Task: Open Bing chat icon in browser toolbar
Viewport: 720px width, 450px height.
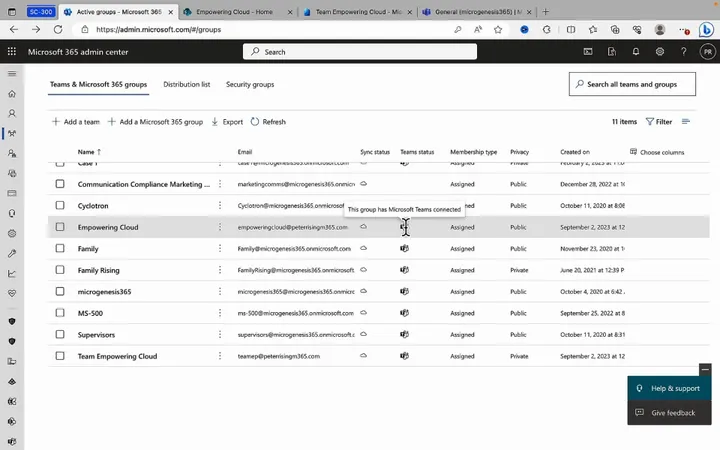Action: tap(706, 29)
